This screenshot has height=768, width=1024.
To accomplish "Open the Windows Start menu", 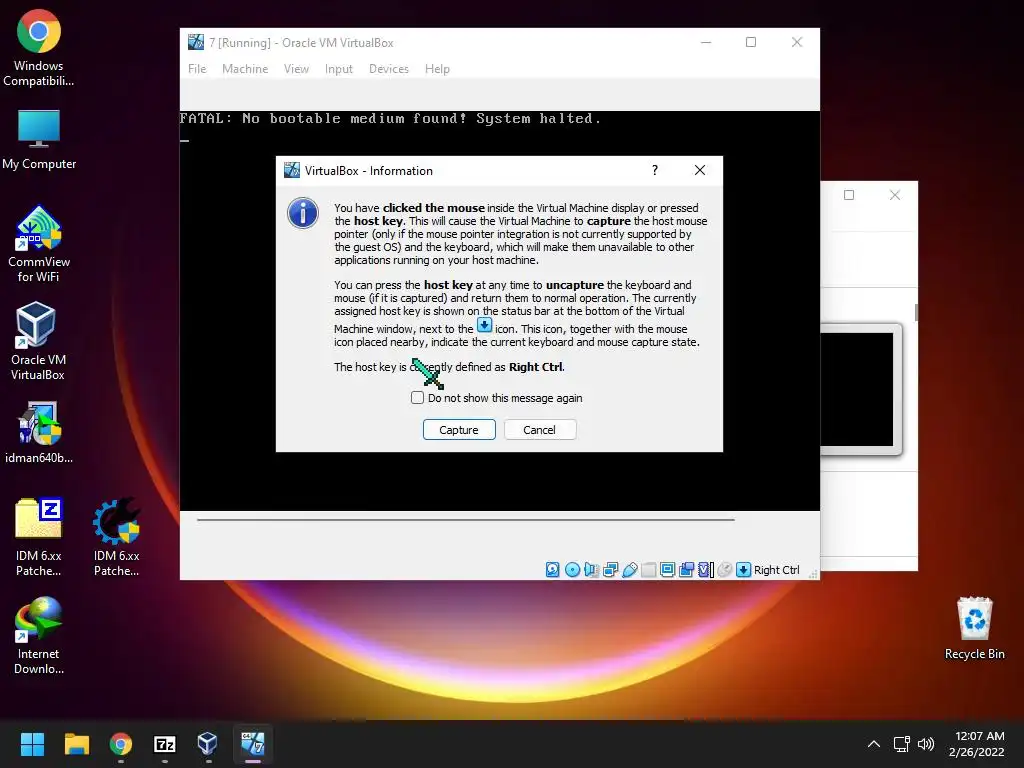I will 32,744.
